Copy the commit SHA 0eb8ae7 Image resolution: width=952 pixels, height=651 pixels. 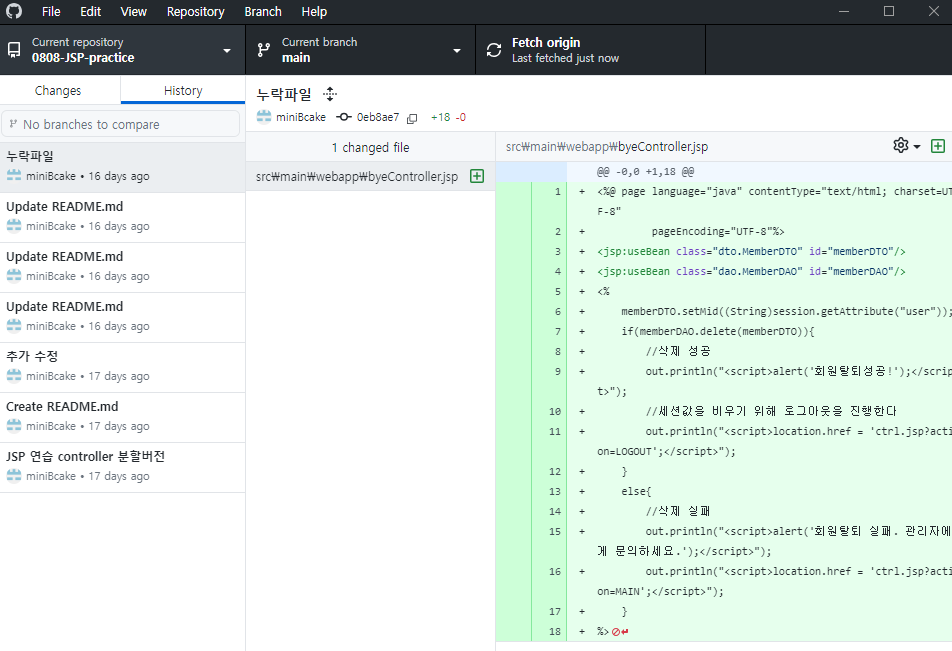coord(412,118)
